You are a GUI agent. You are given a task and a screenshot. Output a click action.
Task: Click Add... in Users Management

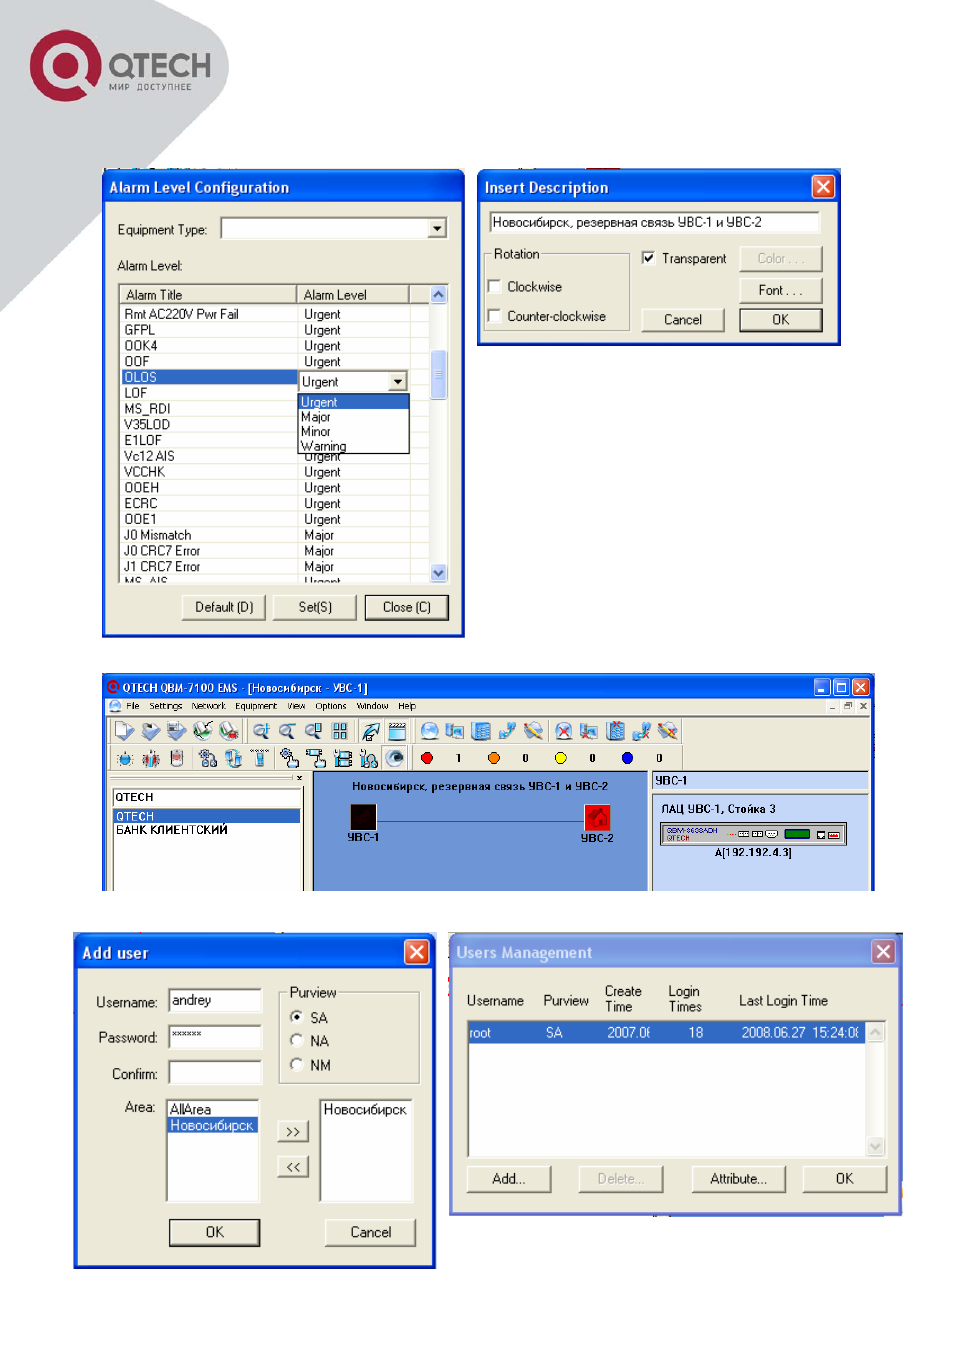[x=509, y=1179]
